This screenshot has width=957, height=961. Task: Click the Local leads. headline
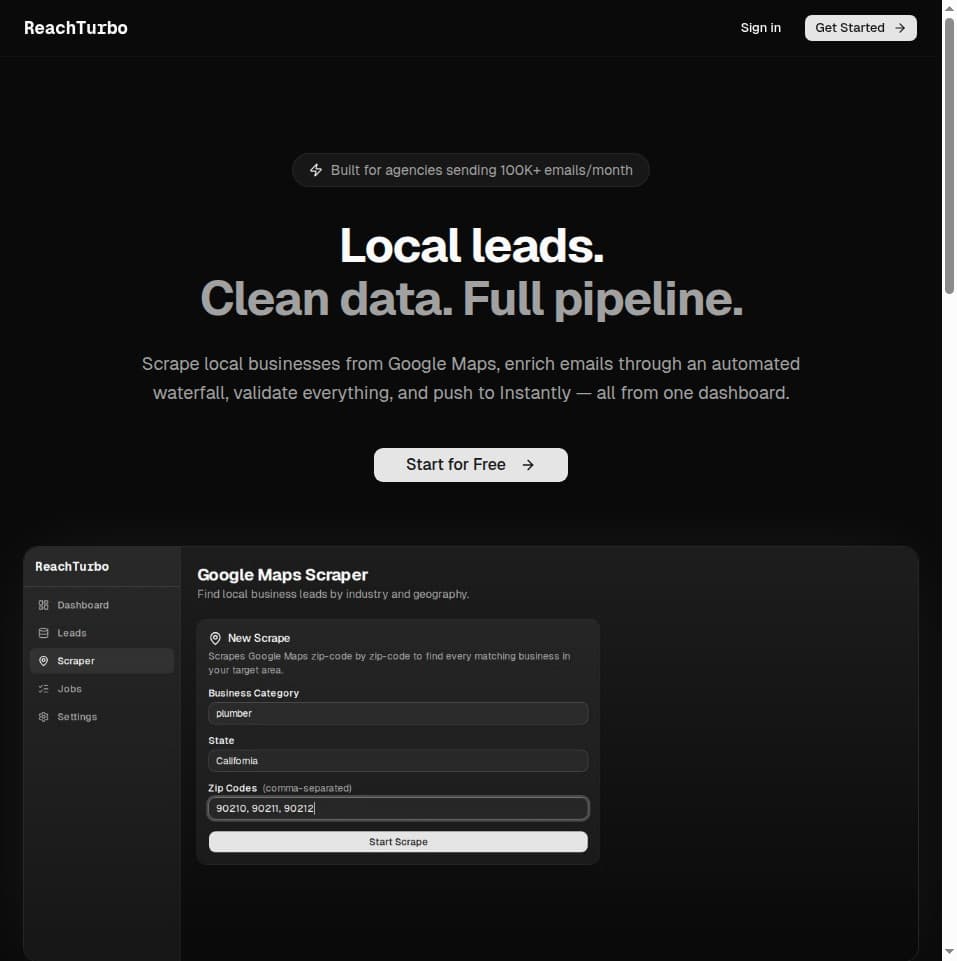point(471,246)
